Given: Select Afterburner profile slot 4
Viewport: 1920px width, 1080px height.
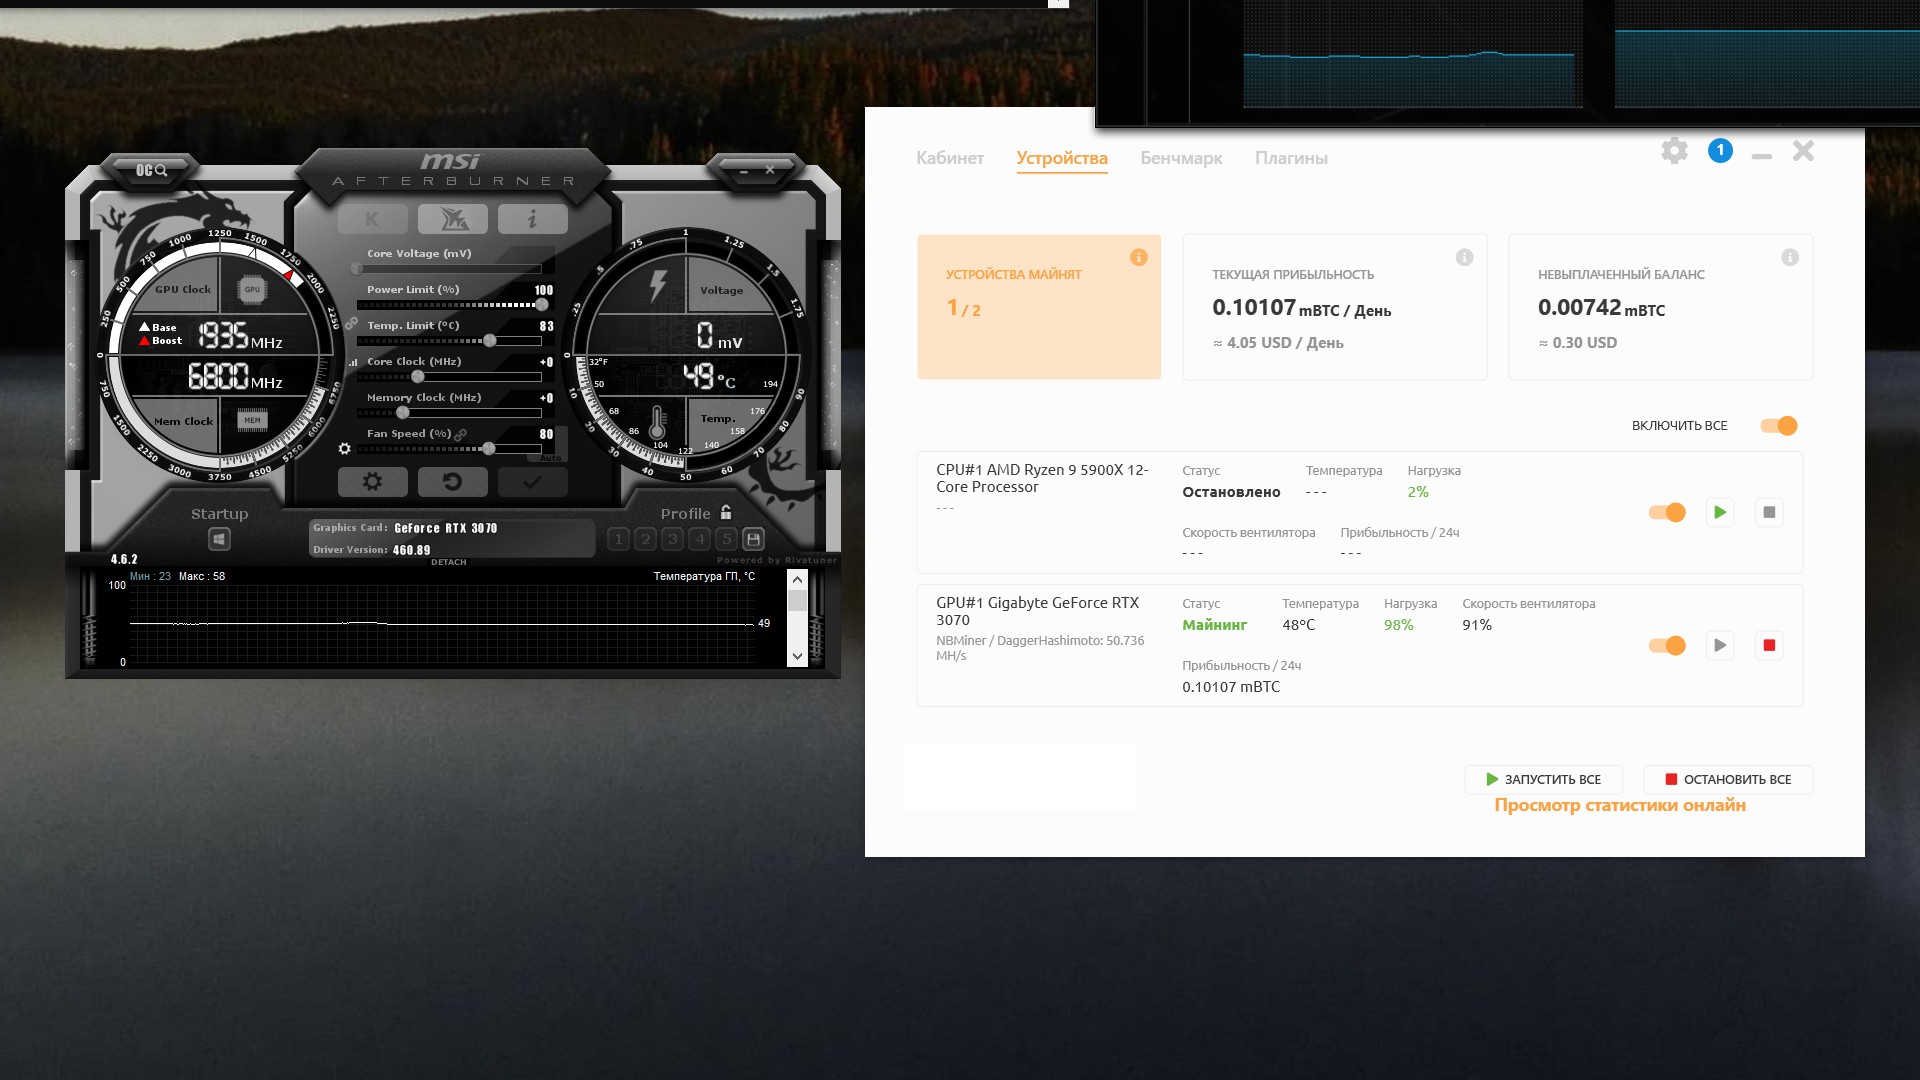Looking at the screenshot, I should [x=700, y=539].
